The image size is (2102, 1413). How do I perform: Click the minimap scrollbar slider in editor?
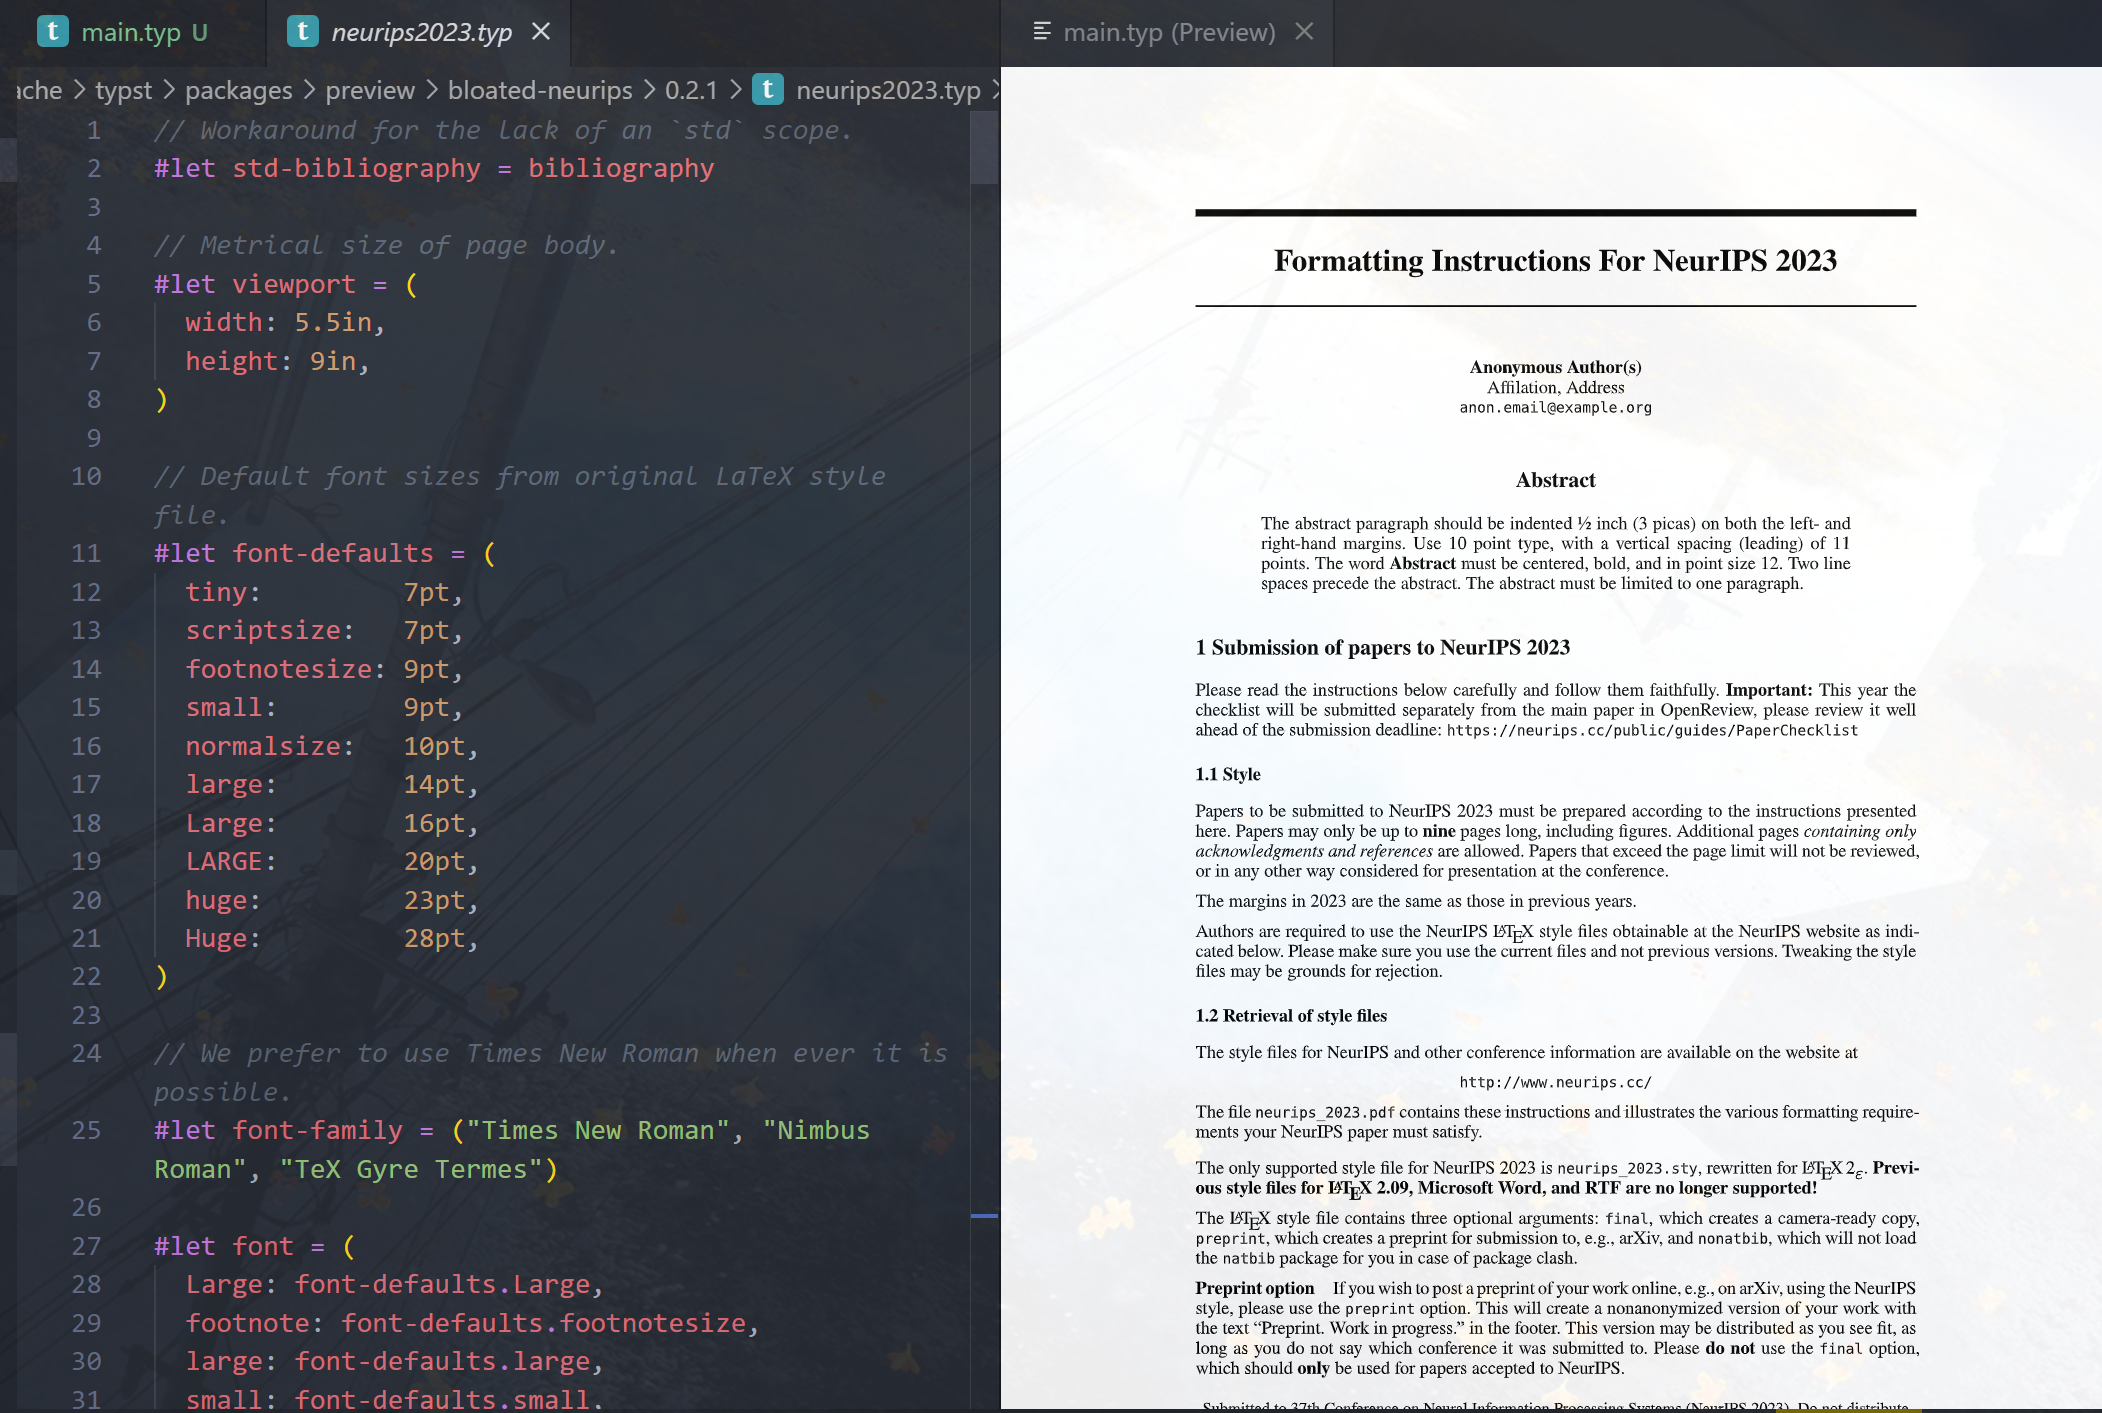click(984, 148)
